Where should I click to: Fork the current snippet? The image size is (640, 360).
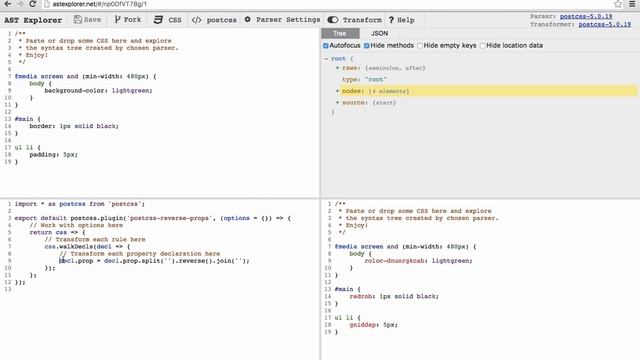click(128, 20)
